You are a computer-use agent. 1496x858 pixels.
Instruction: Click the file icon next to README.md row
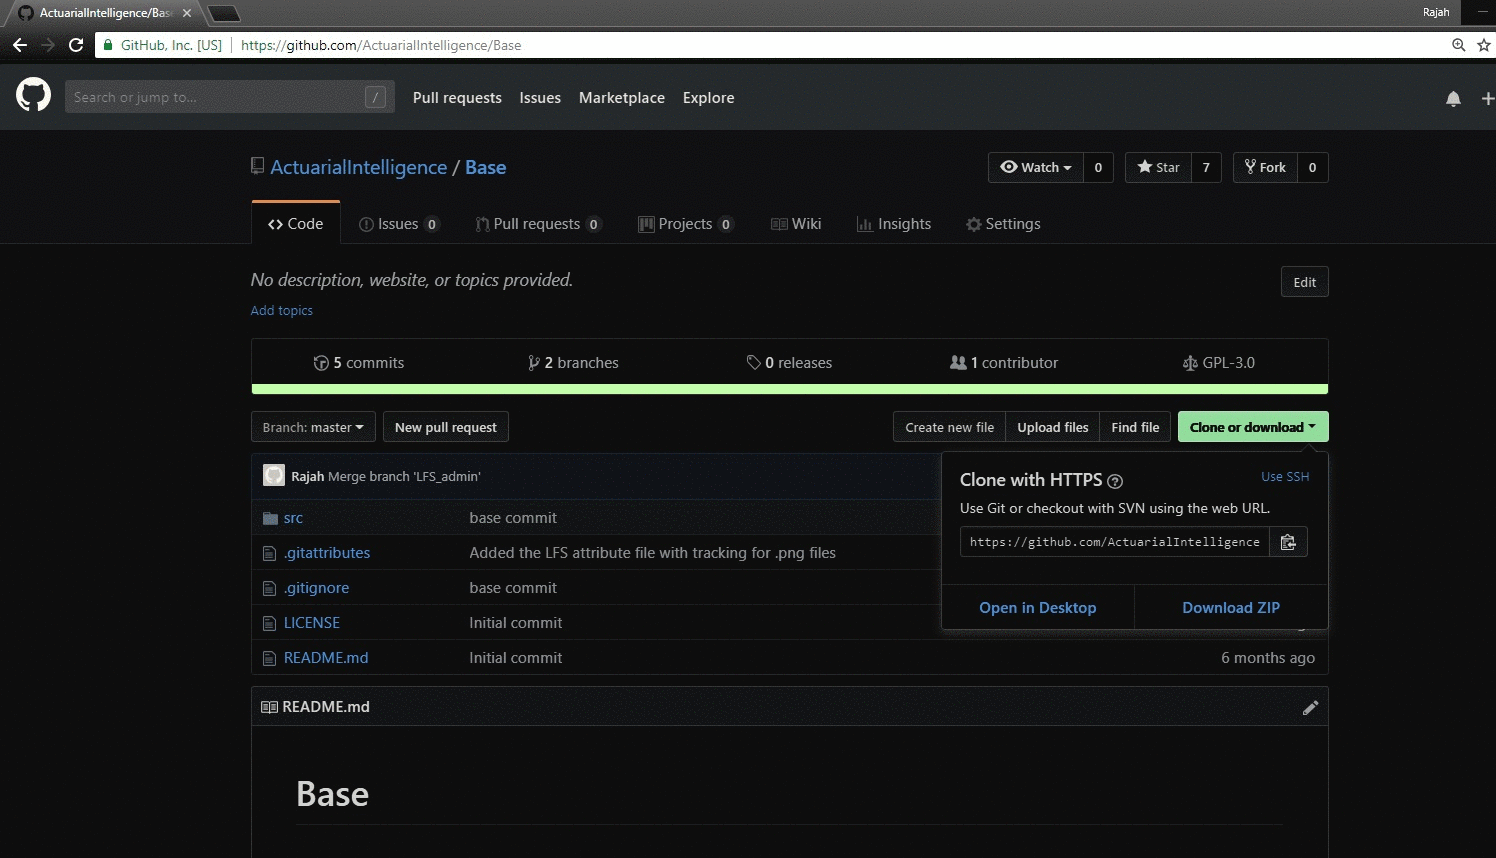click(269, 658)
